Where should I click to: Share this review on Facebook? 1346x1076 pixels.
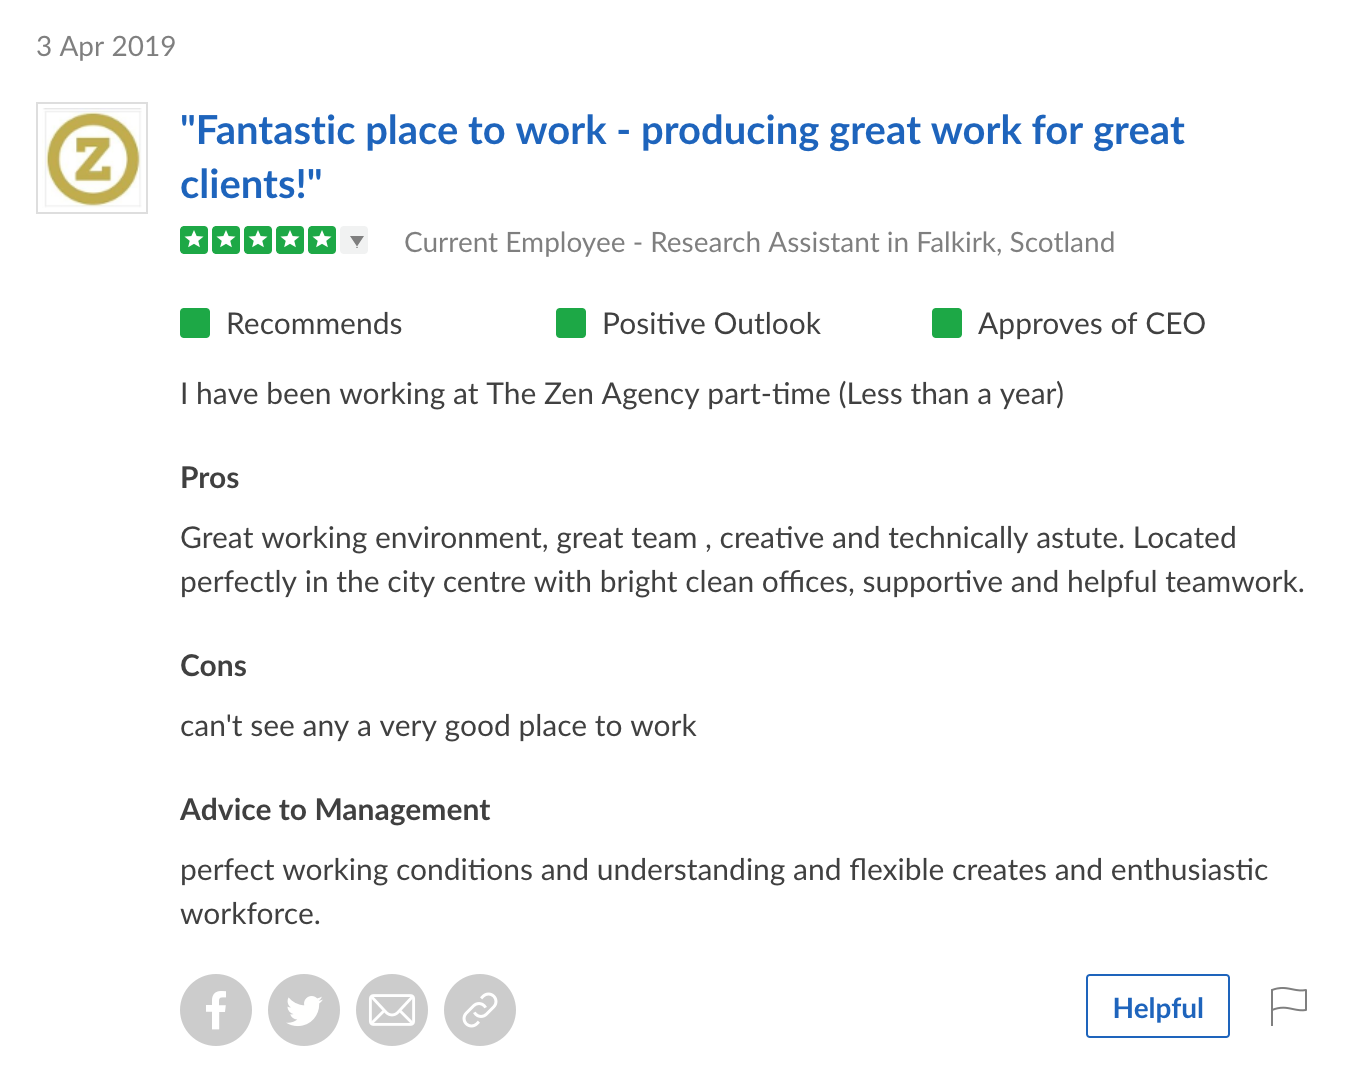[216, 1010]
